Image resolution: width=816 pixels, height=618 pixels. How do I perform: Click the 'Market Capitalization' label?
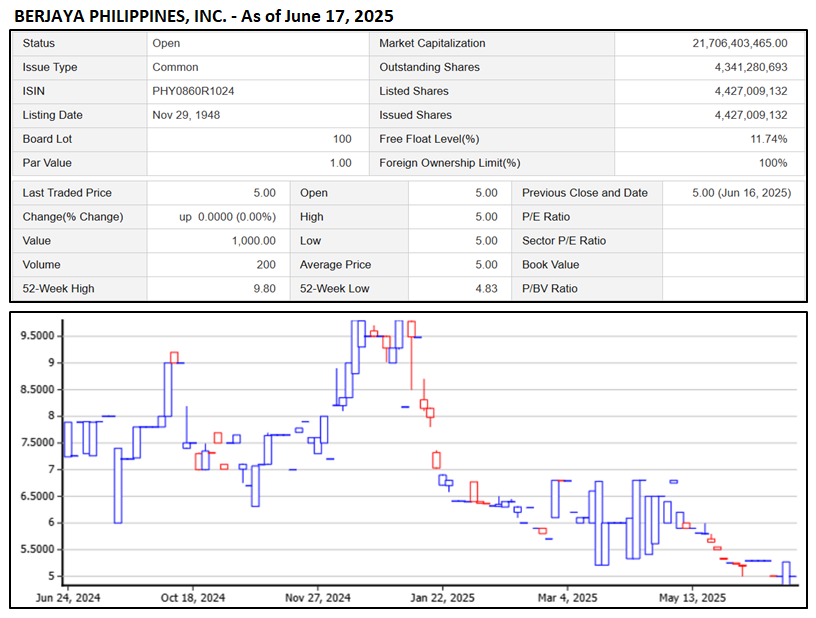pyautogui.click(x=432, y=43)
